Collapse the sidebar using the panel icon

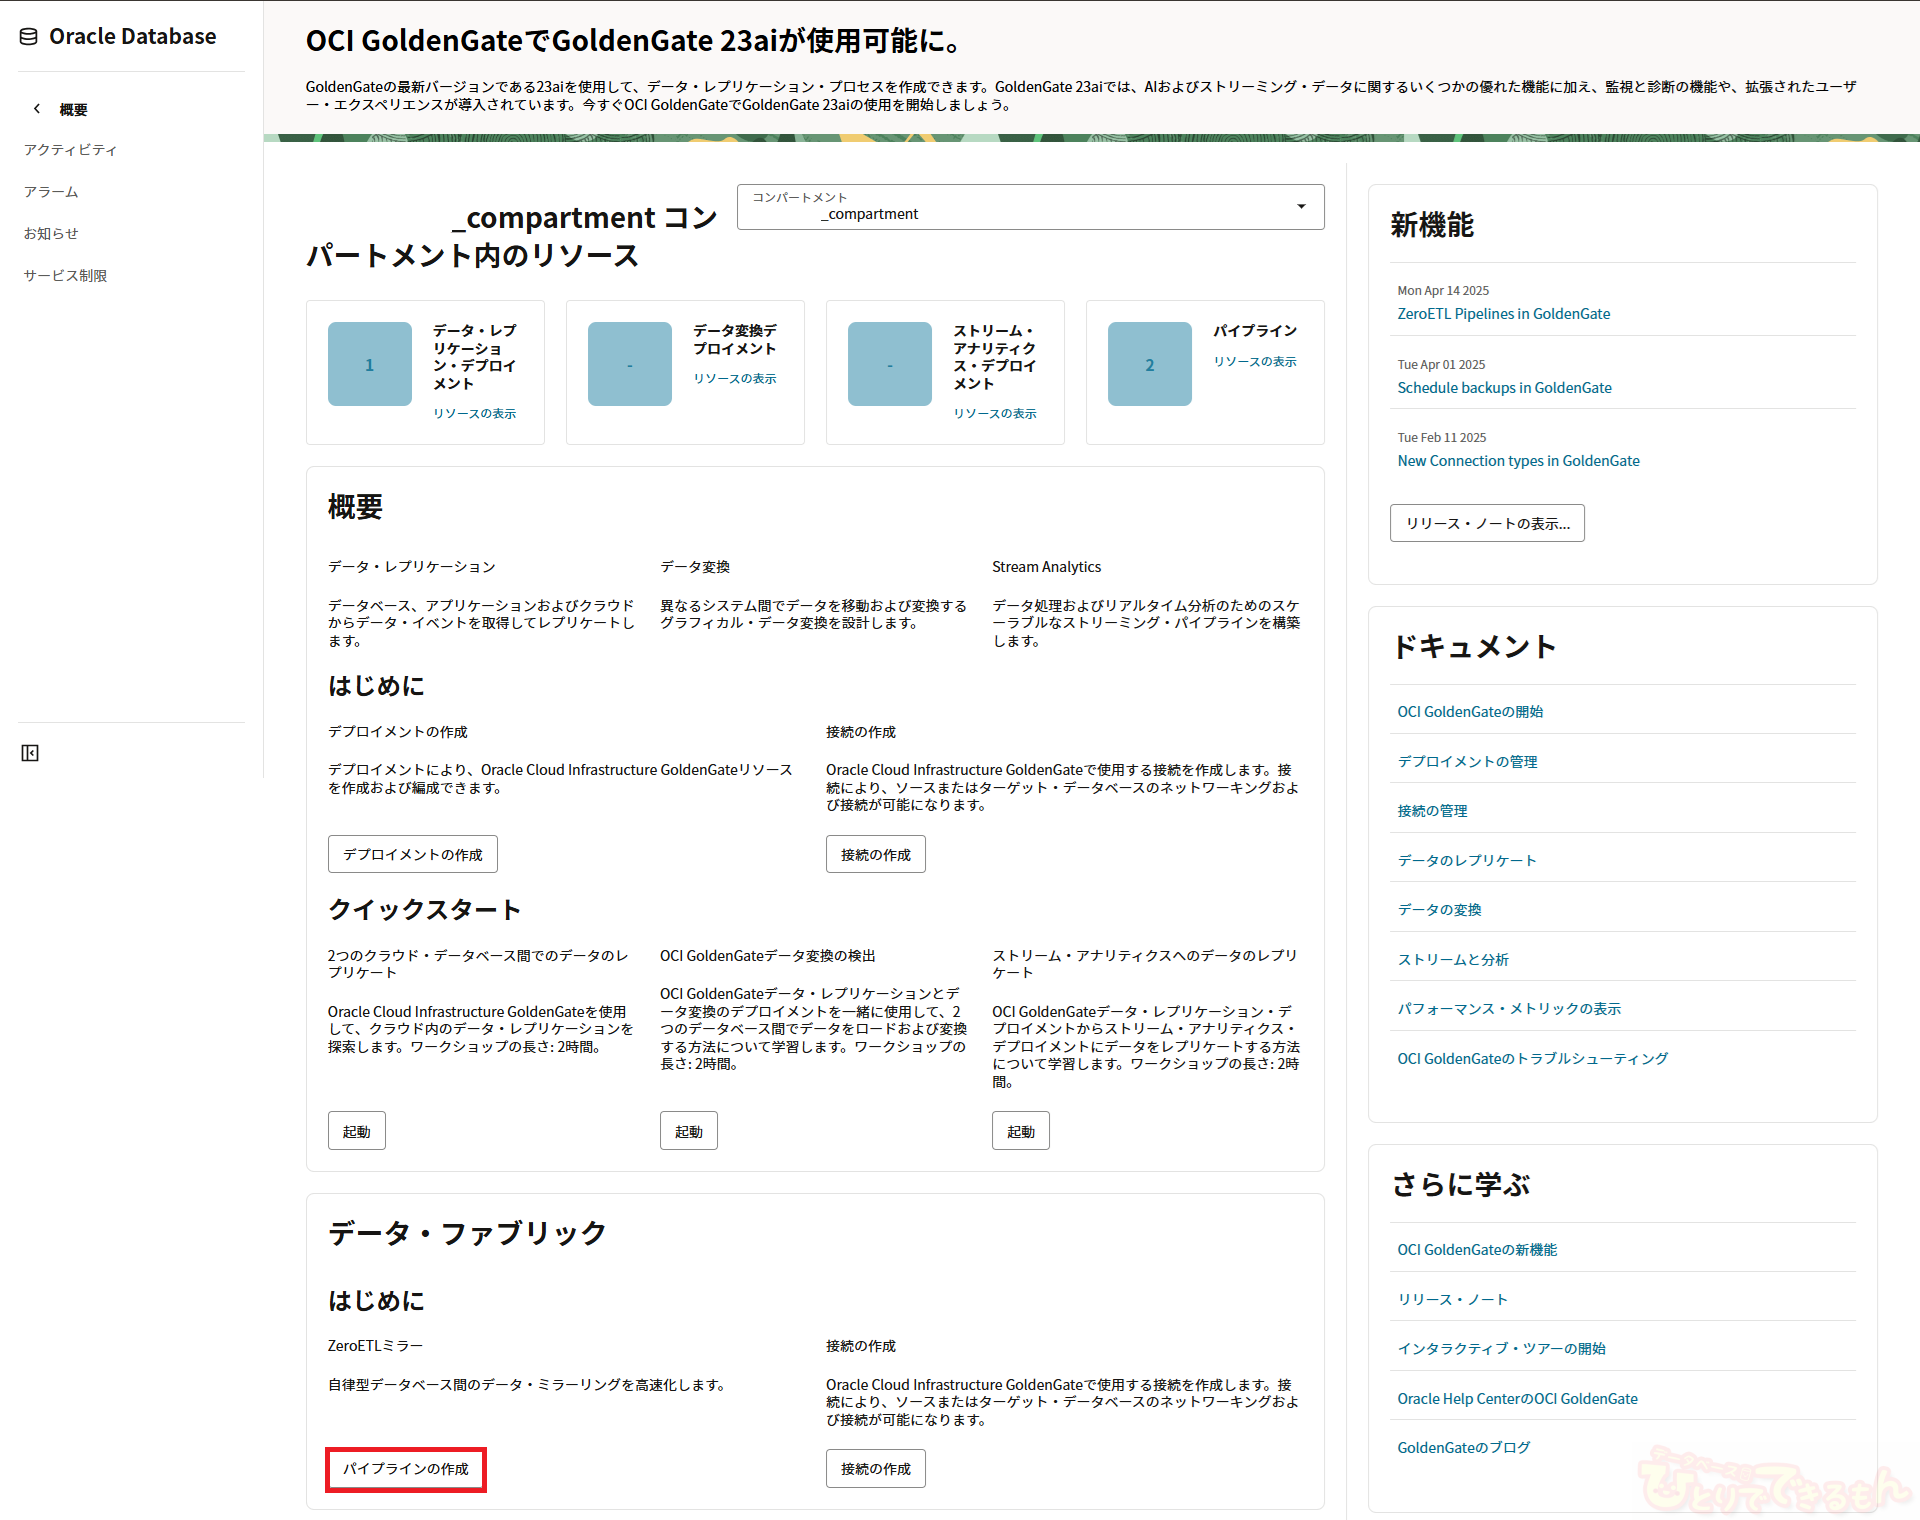point(30,753)
